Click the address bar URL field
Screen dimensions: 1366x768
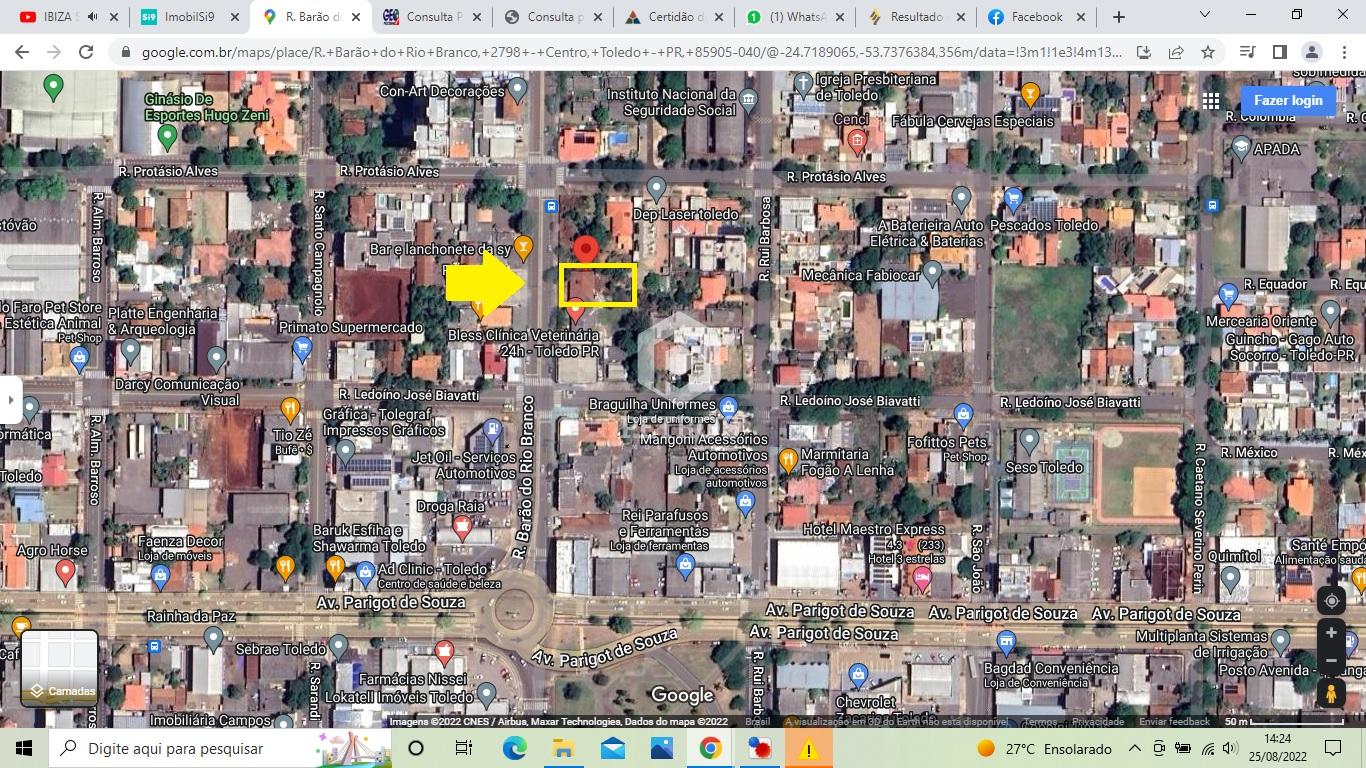[630, 52]
